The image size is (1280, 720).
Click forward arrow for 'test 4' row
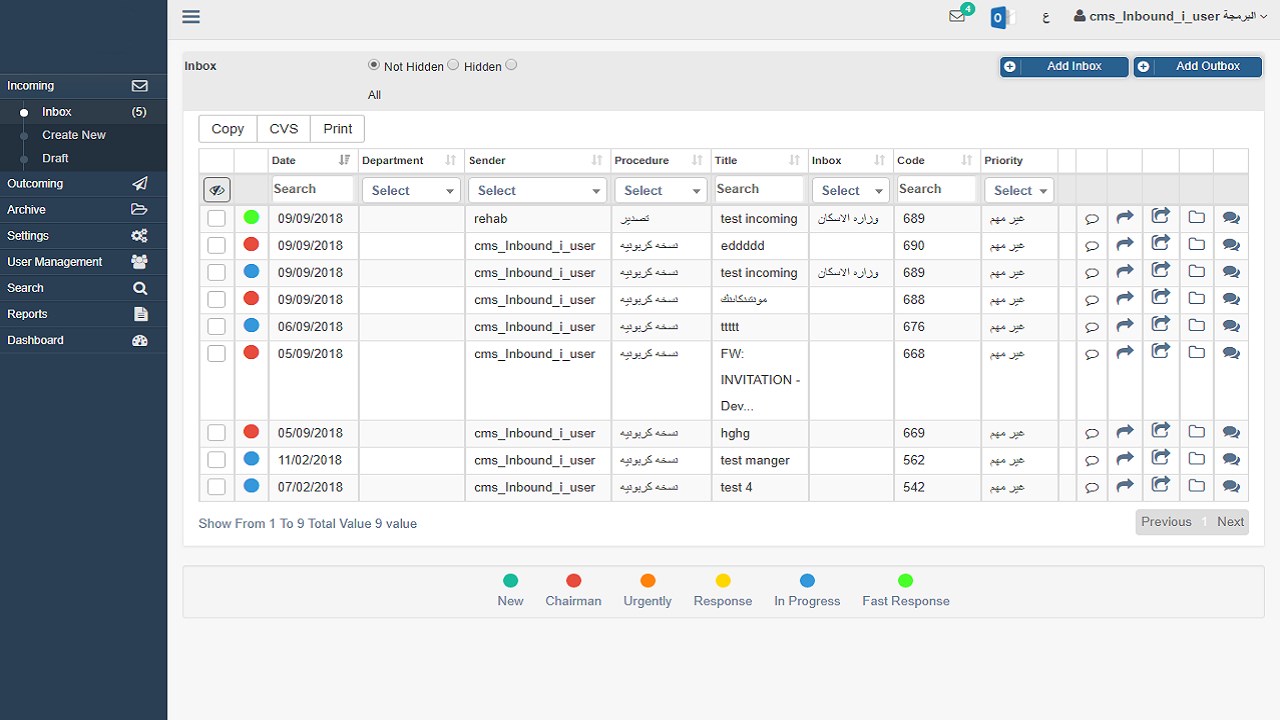click(x=1125, y=486)
